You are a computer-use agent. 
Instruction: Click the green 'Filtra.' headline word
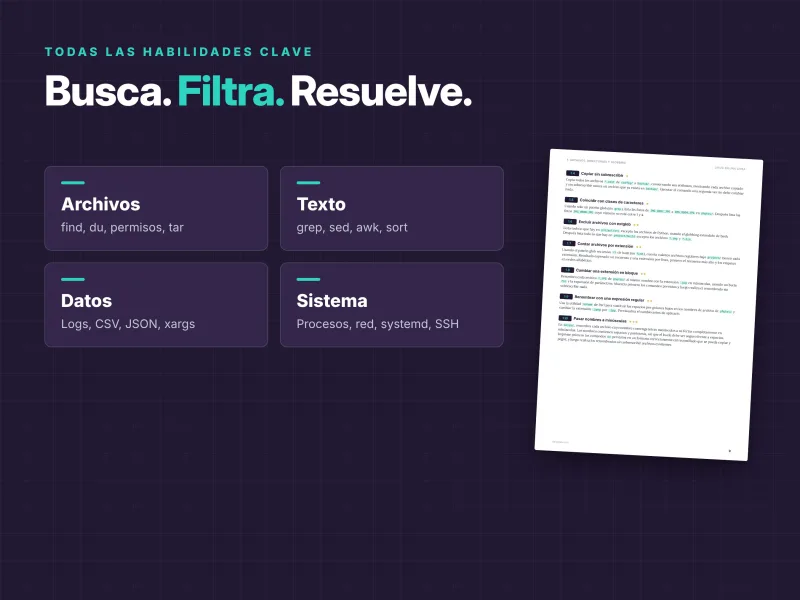point(231,92)
